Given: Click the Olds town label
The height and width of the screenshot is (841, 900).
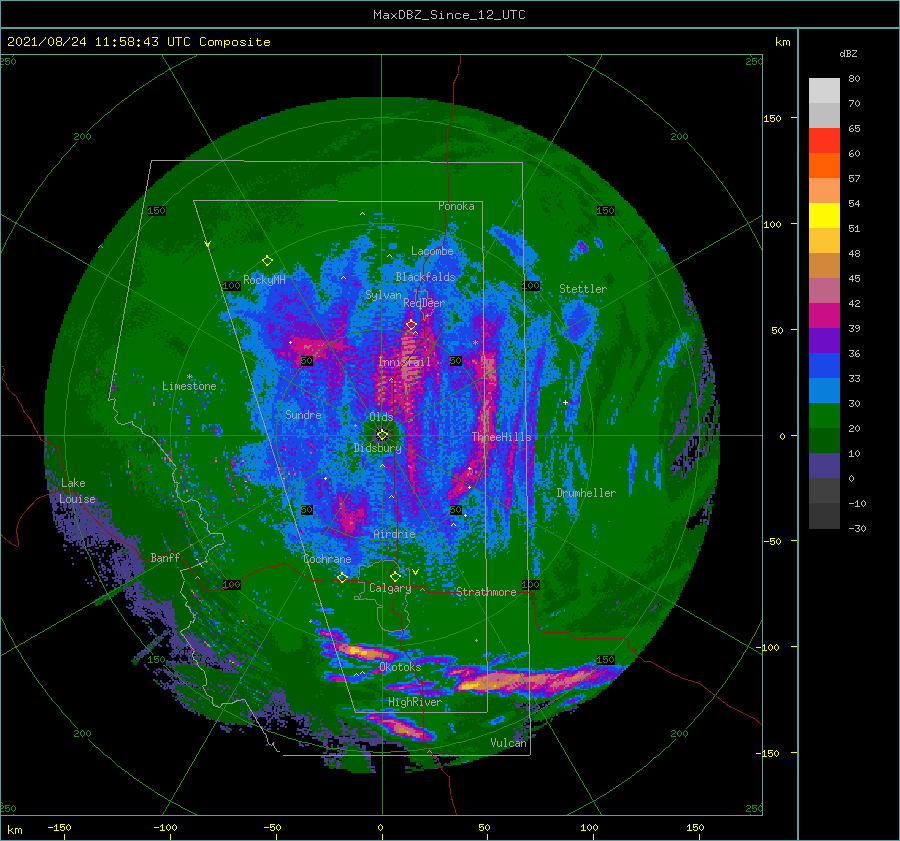Looking at the screenshot, I should pos(381,417).
